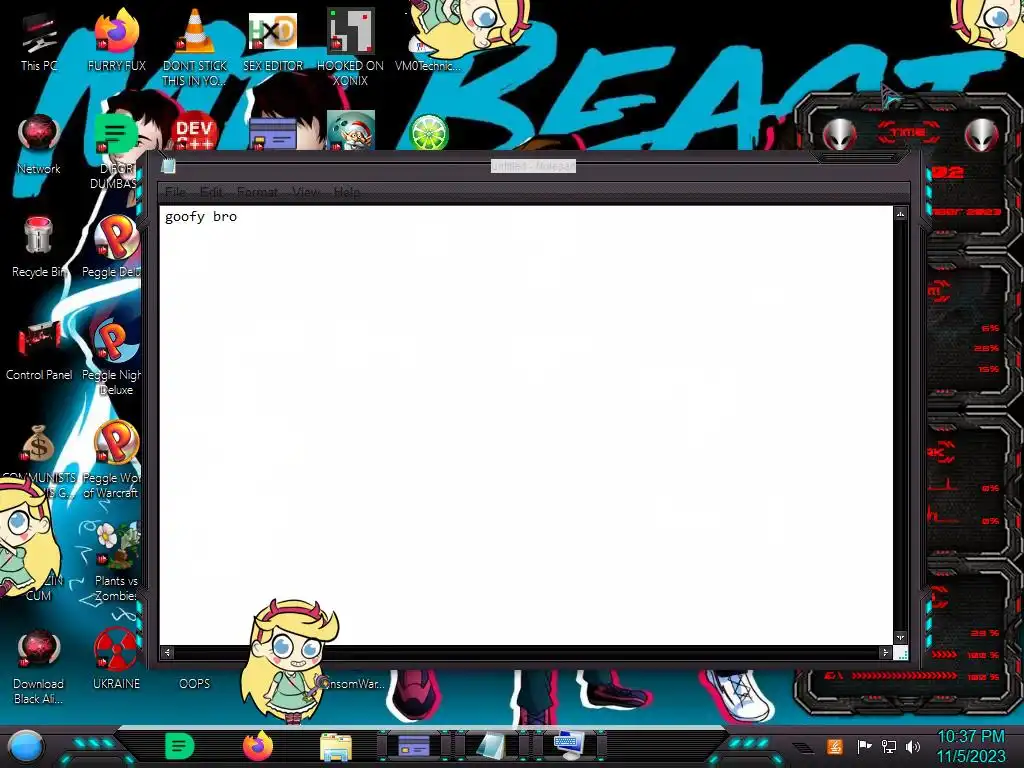
Task: Switch to the Notepad taskbar button
Action: tap(490, 746)
